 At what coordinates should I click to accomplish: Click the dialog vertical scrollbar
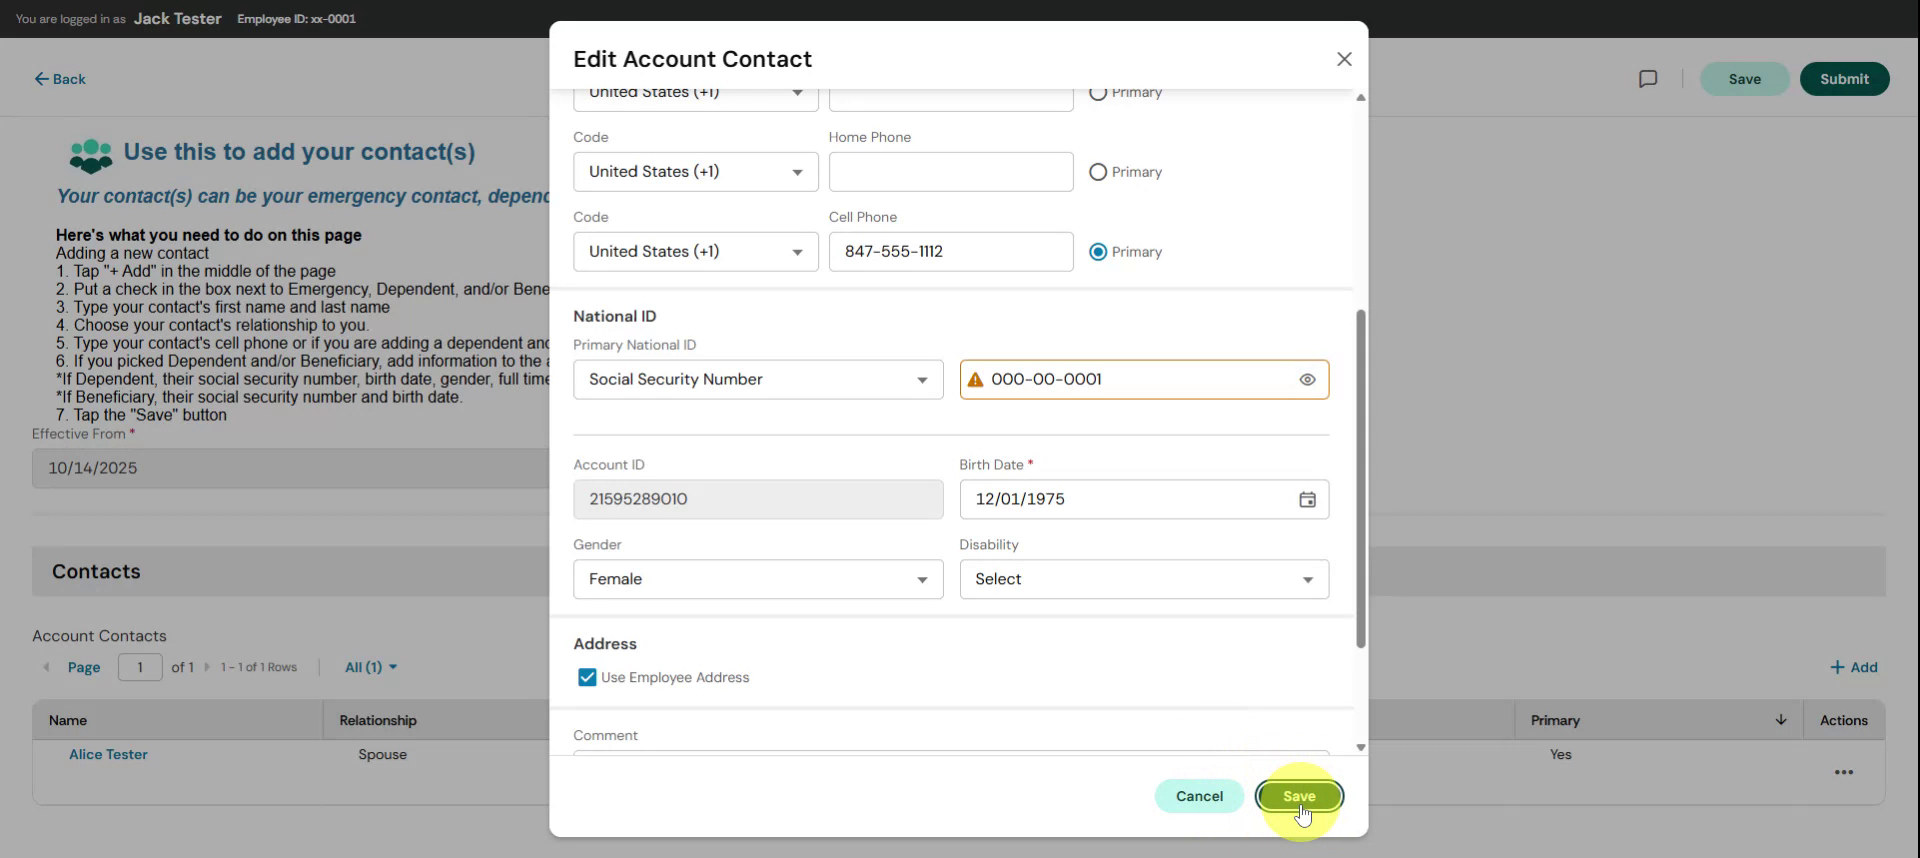click(x=1360, y=478)
